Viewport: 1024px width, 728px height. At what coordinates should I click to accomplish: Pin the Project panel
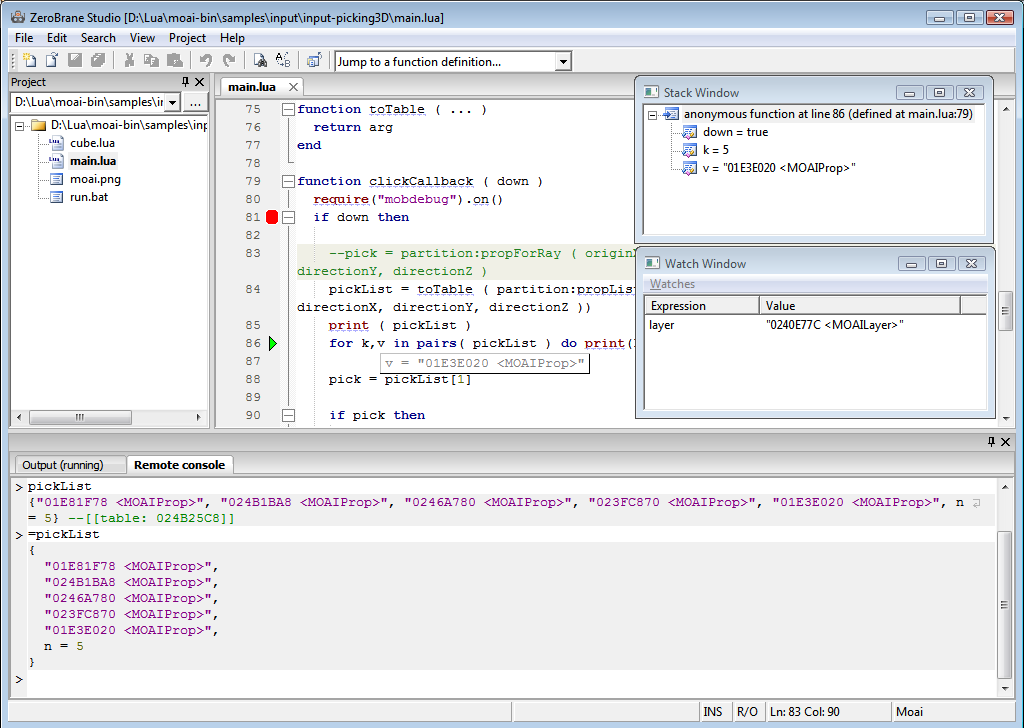[x=185, y=82]
